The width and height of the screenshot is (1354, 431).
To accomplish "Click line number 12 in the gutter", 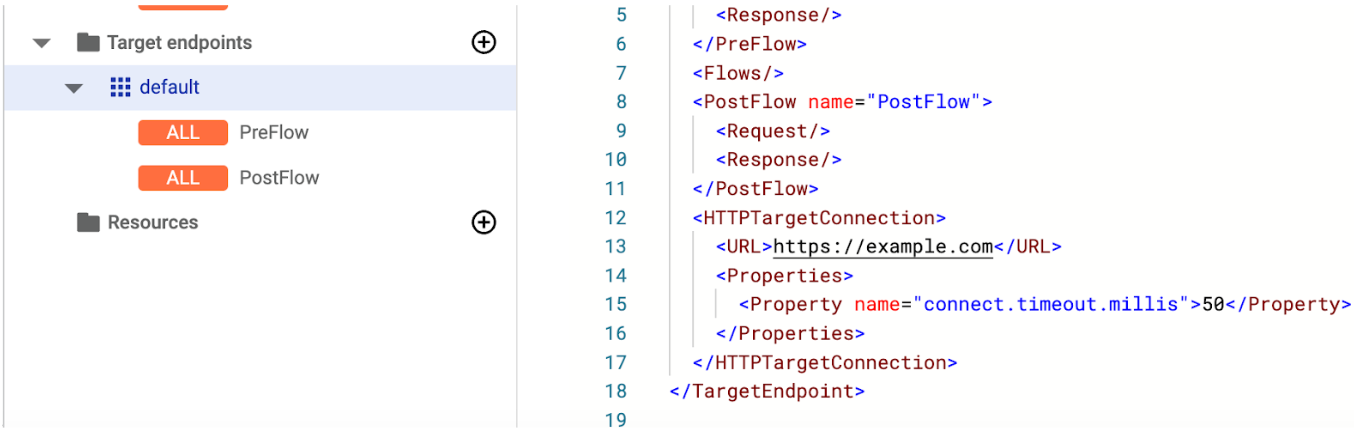I will [615, 218].
